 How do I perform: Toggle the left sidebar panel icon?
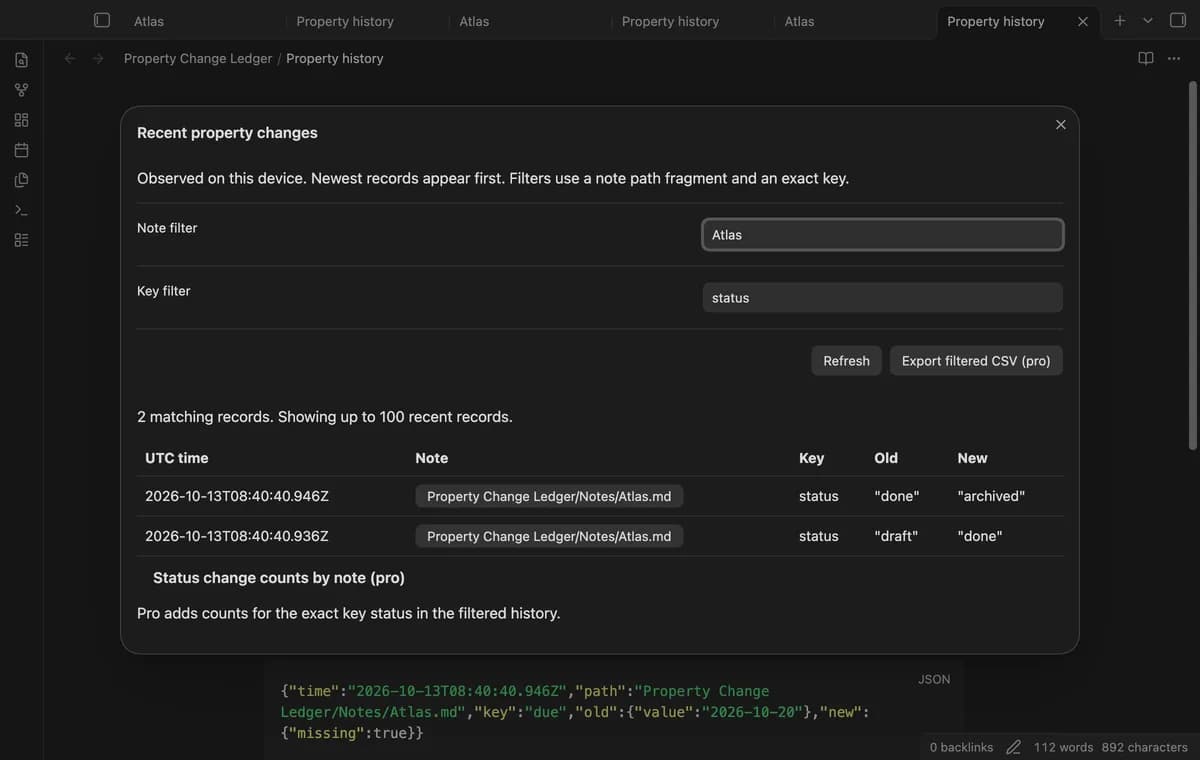(x=102, y=20)
